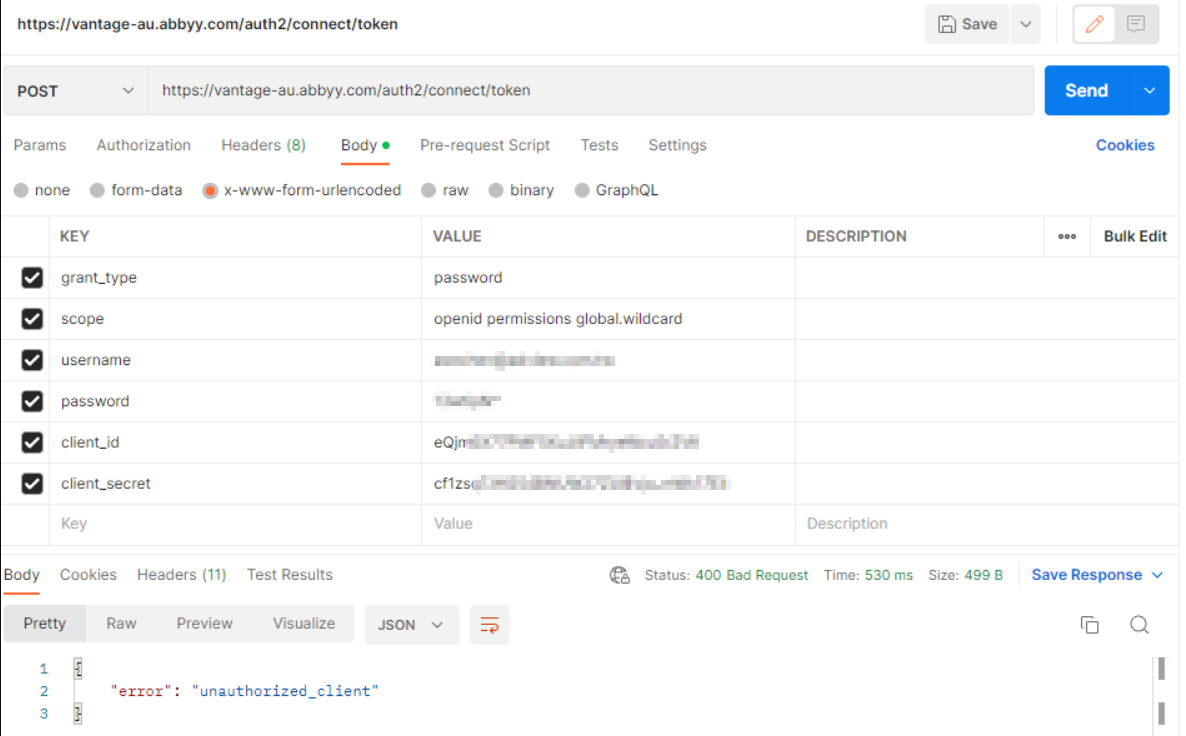The image size is (1186, 736).
Task: Switch to the Tests tab
Action: click(x=599, y=145)
